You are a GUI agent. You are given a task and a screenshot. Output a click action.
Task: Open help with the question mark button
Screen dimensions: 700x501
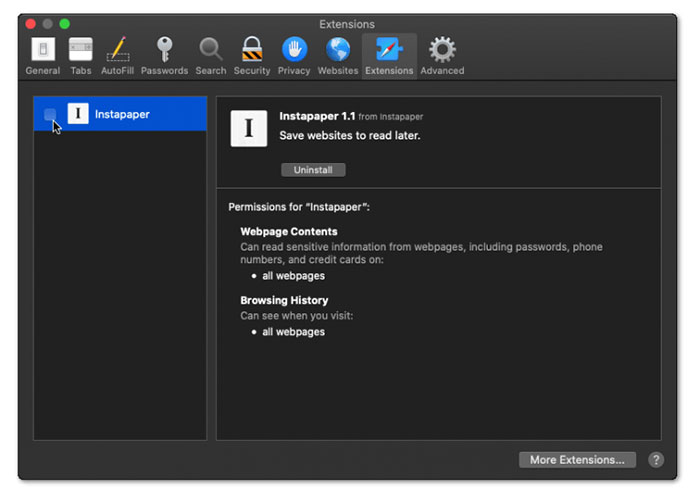(x=656, y=460)
